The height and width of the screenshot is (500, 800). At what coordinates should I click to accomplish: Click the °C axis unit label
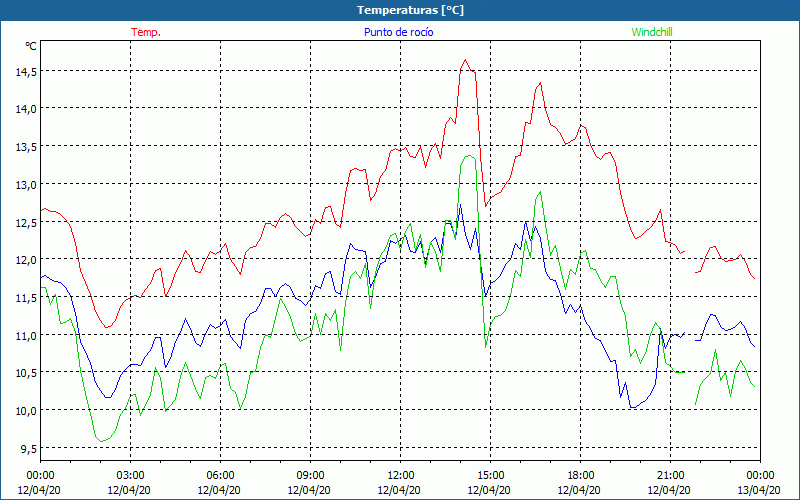click(31, 46)
